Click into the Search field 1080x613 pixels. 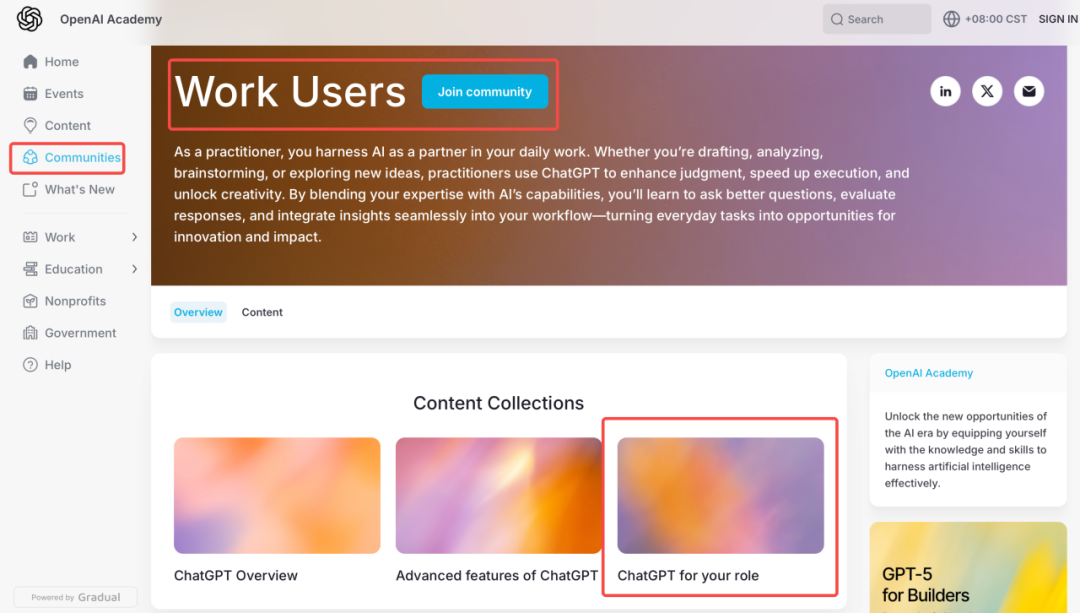877,19
